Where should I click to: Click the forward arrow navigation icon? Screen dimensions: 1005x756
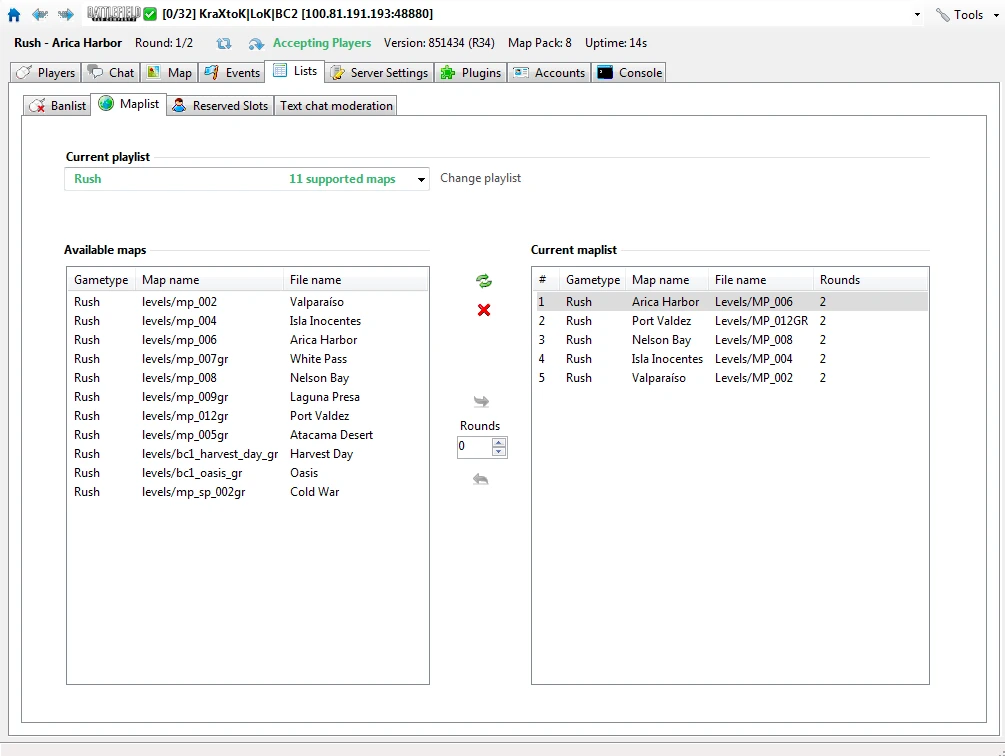pyautogui.click(x=65, y=15)
